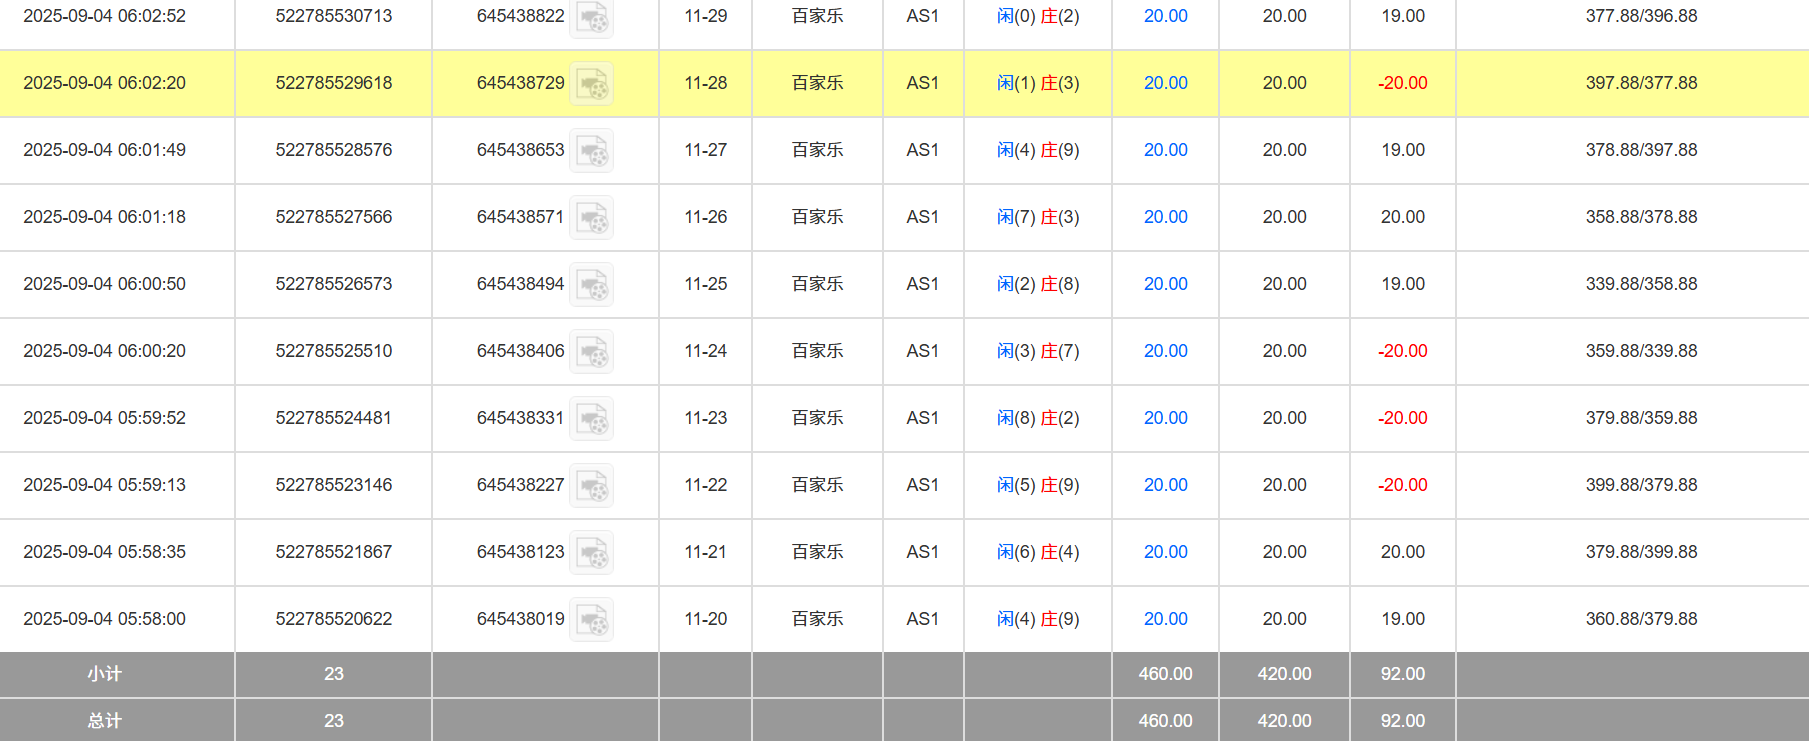Click blue 20.00 bet amount in 11-28 row
Image resolution: width=1809 pixels, height=741 pixels.
[x=1165, y=83]
